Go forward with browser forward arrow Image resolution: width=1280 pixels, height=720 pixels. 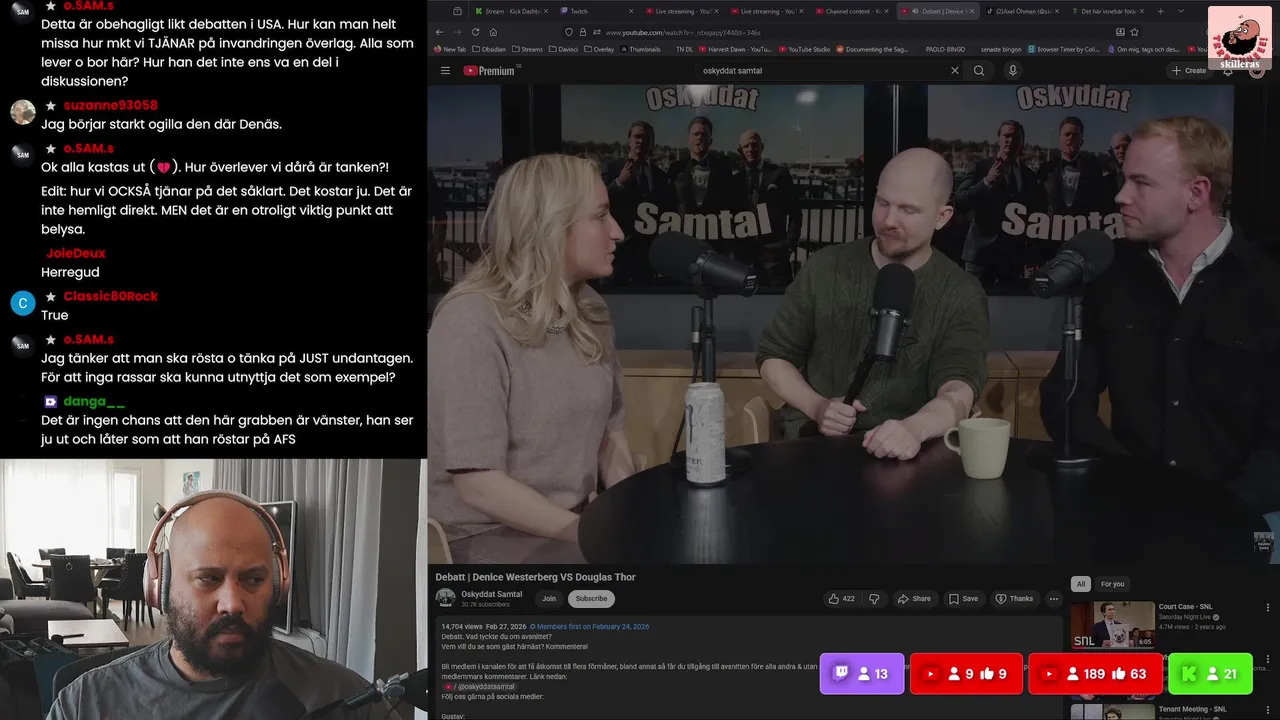point(456,32)
